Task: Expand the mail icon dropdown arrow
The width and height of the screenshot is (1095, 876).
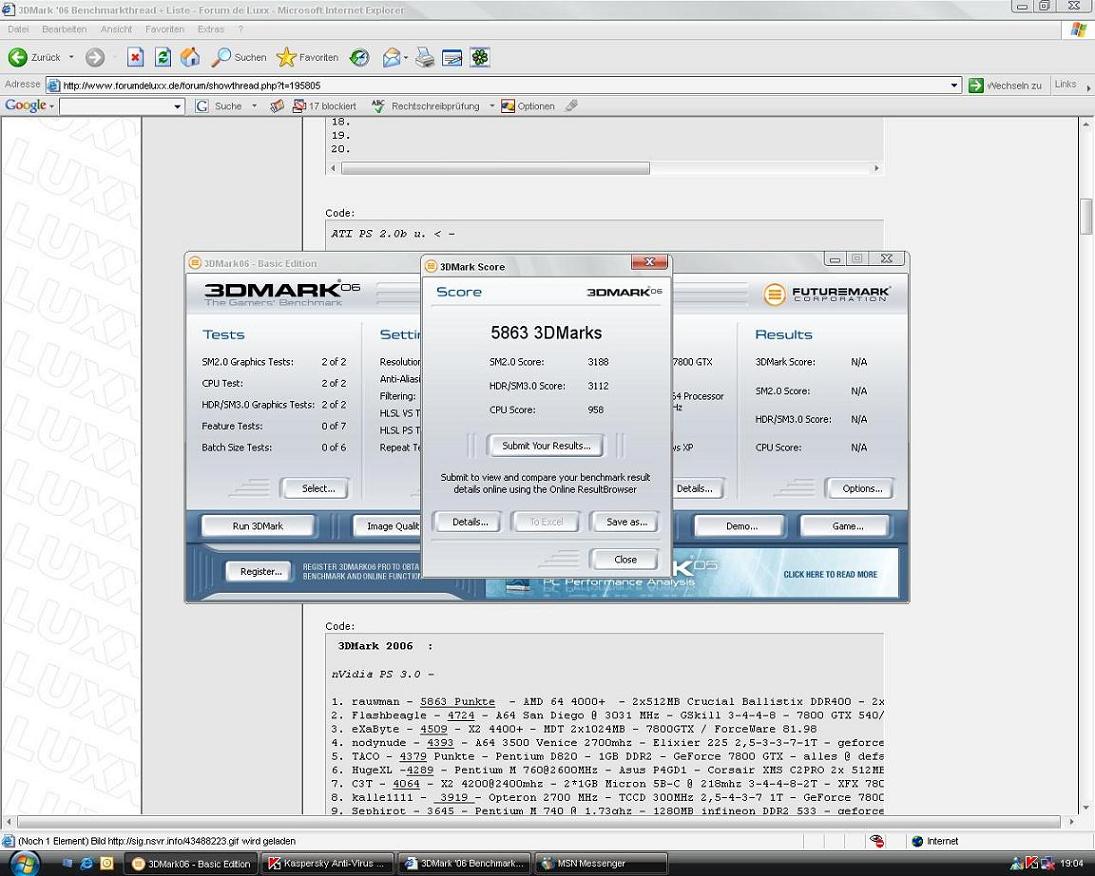Action: [x=406, y=57]
